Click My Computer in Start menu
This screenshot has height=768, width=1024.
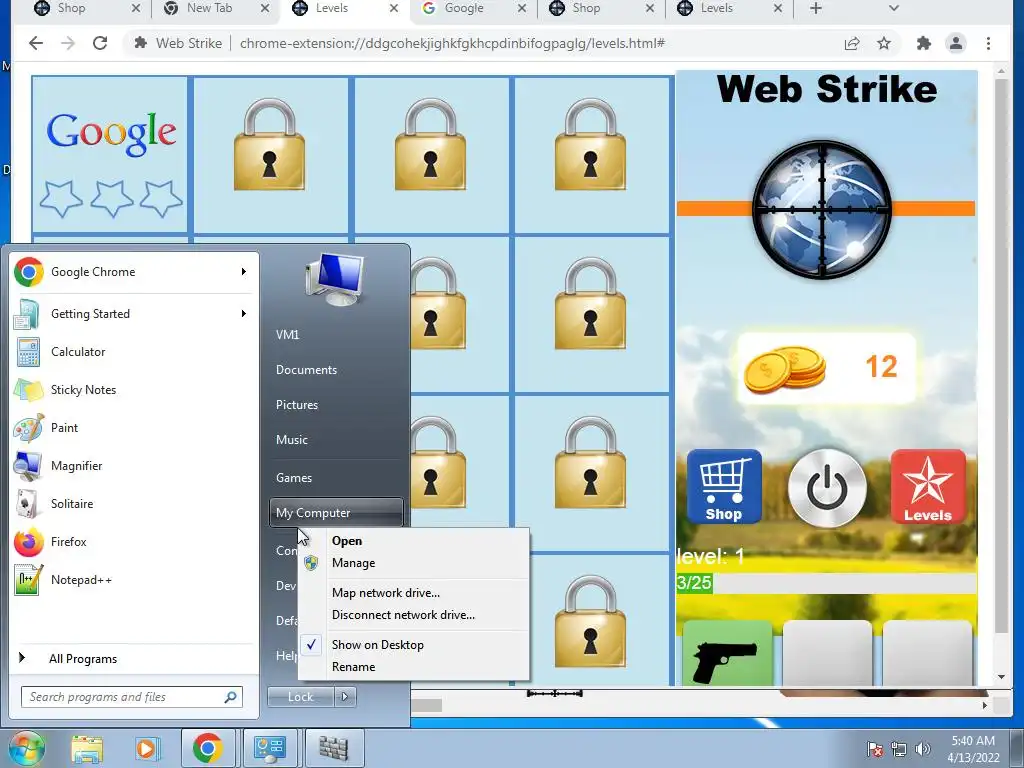pos(336,513)
